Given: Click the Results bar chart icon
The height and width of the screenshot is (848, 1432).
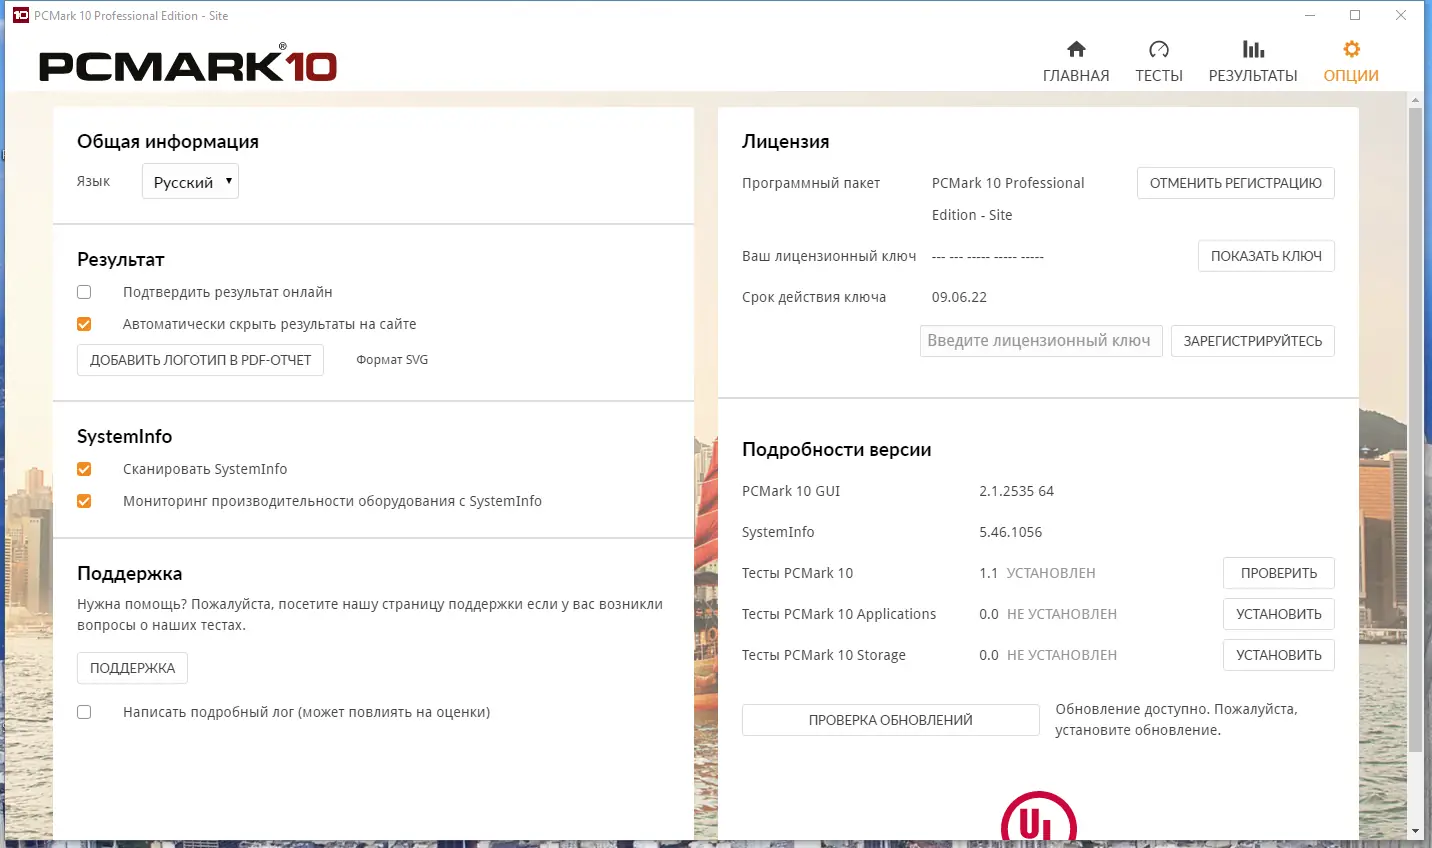Looking at the screenshot, I should pos(1253,49).
